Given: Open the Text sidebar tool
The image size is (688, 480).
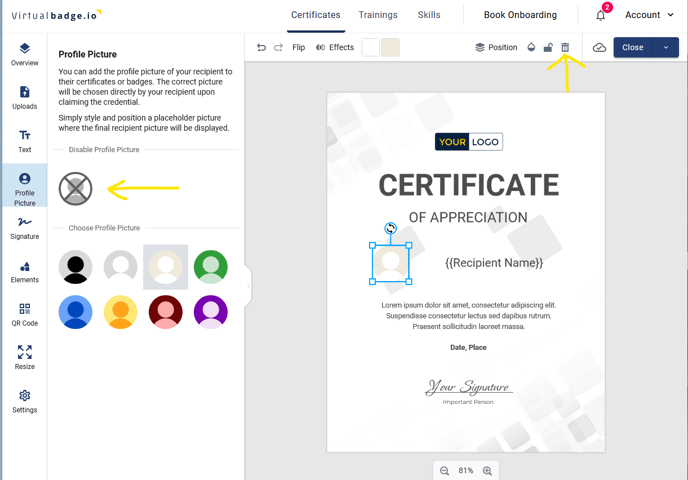Looking at the screenshot, I should [x=25, y=141].
